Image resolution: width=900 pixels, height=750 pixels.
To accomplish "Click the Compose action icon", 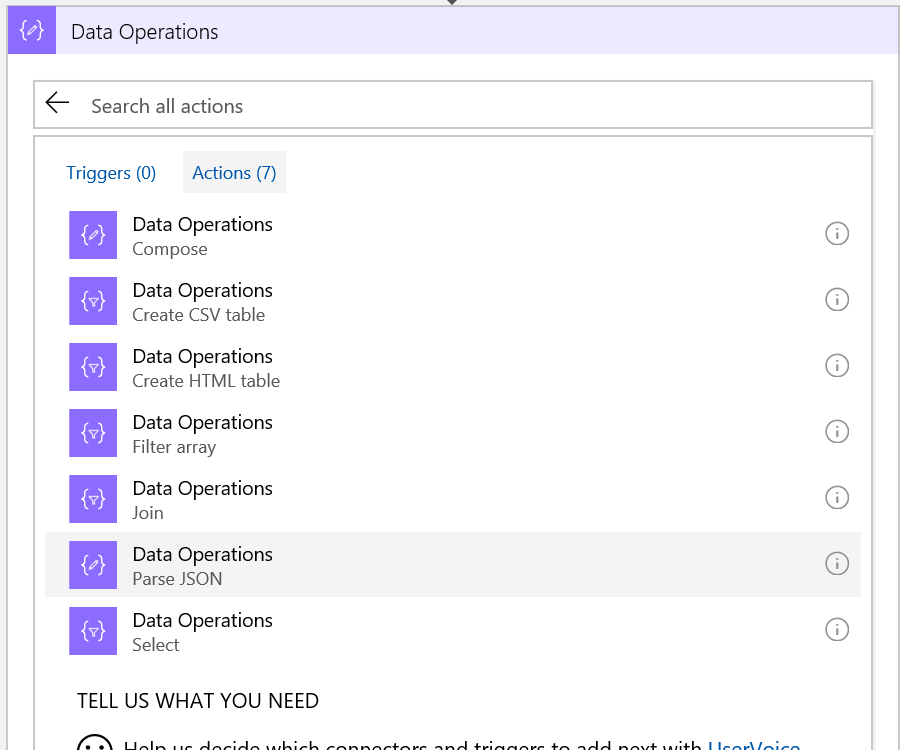I will point(93,235).
